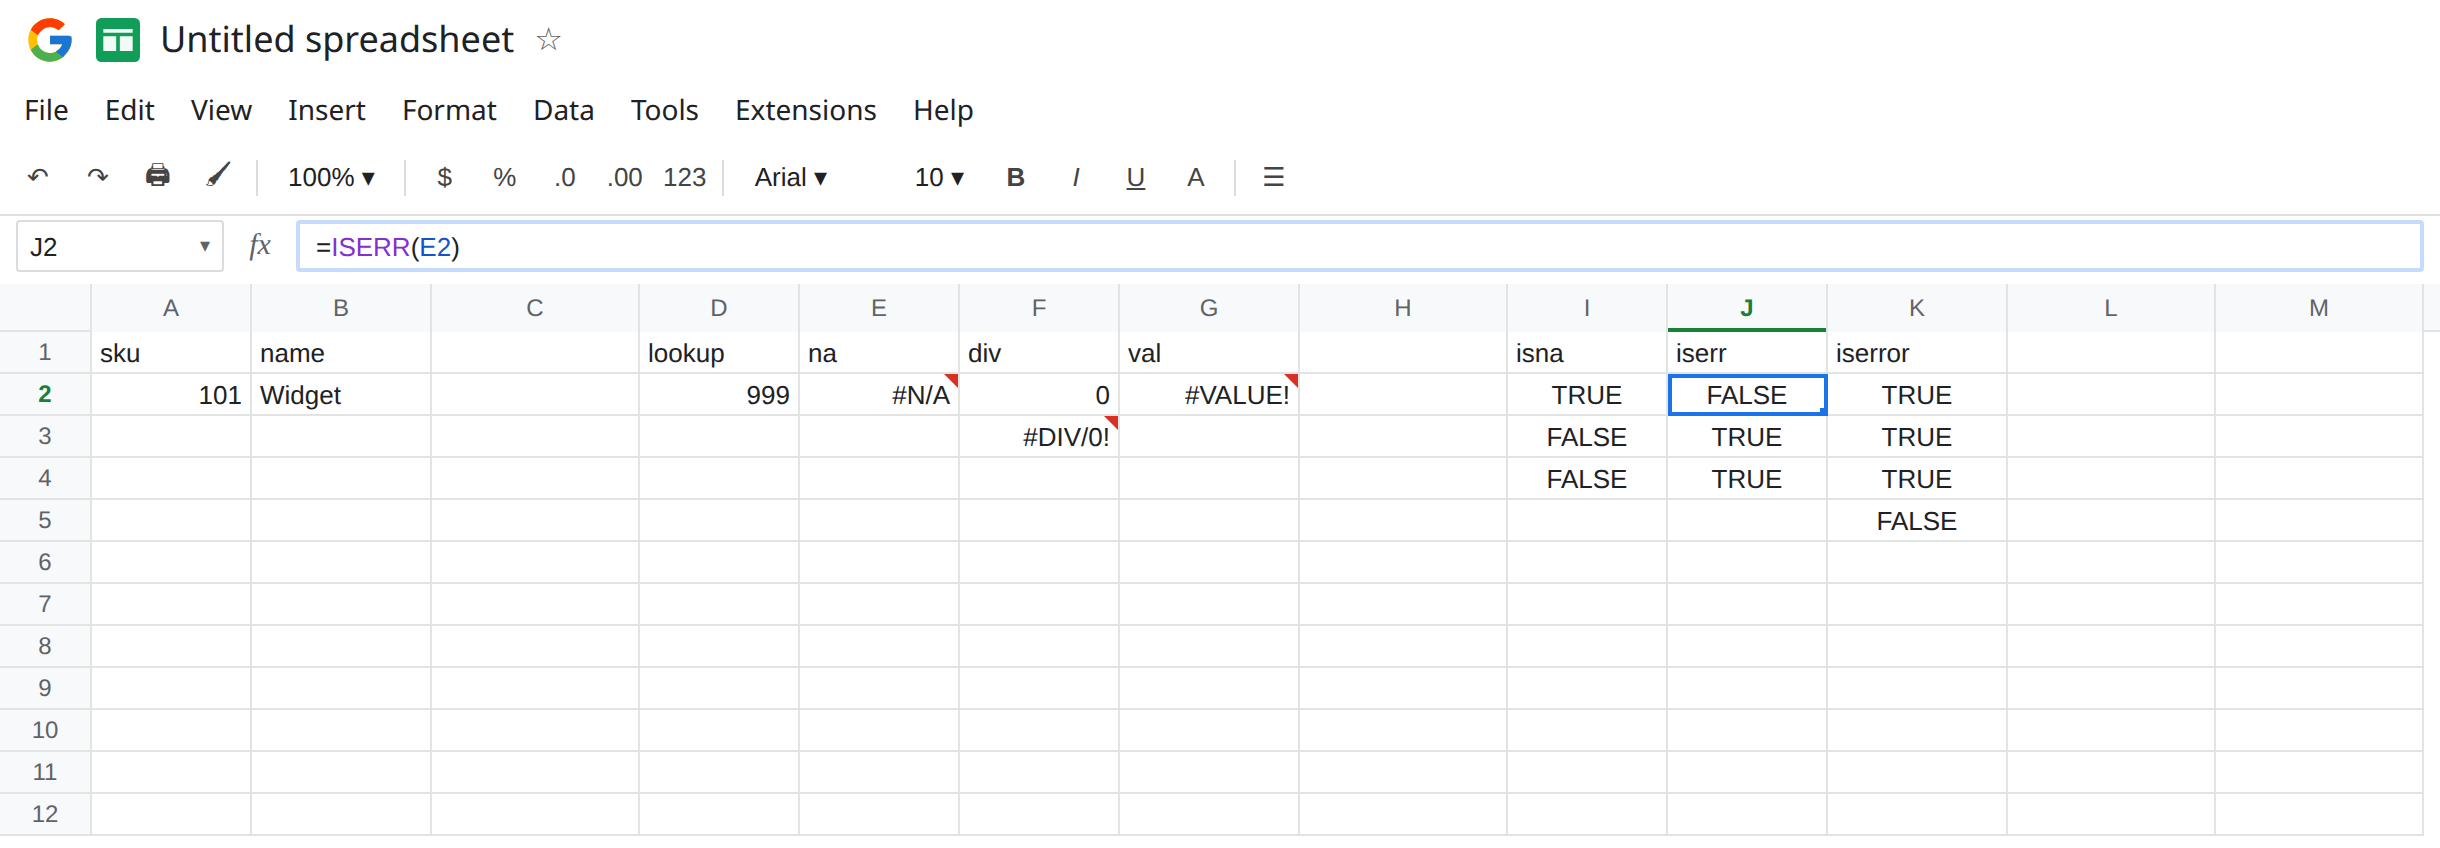
Task: Toggle bold formatting
Action: [x=1015, y=177]
